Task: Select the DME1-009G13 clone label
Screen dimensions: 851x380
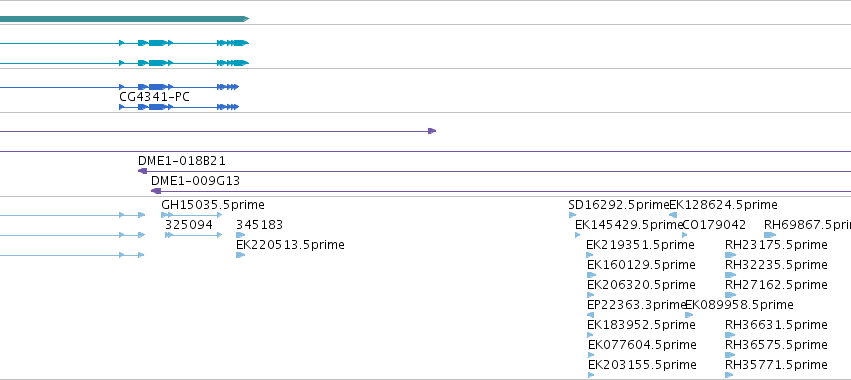Action: click(195, 180)
